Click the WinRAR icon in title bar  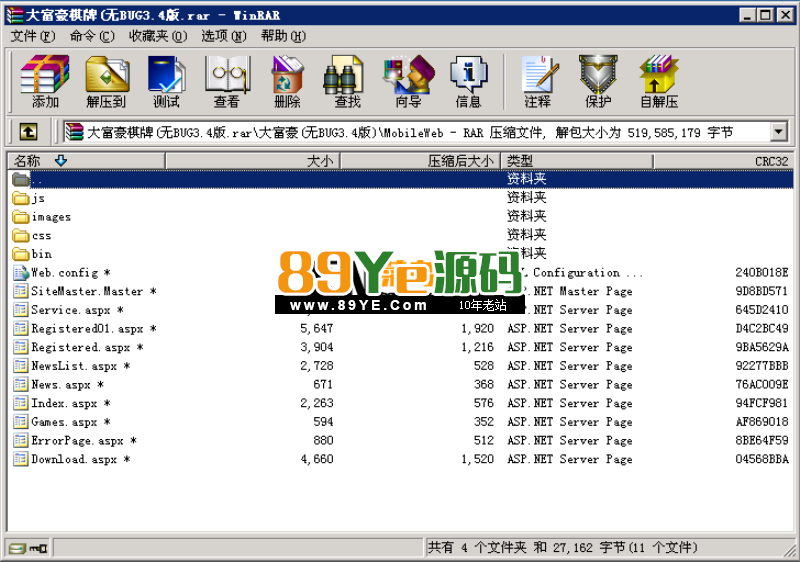coord(14,15)
